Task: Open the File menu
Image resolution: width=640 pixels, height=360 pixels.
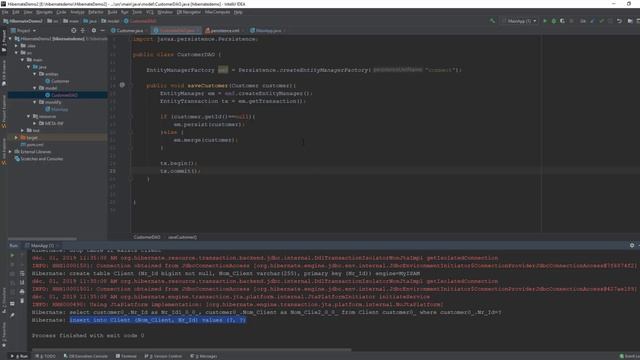Action: 4,12
